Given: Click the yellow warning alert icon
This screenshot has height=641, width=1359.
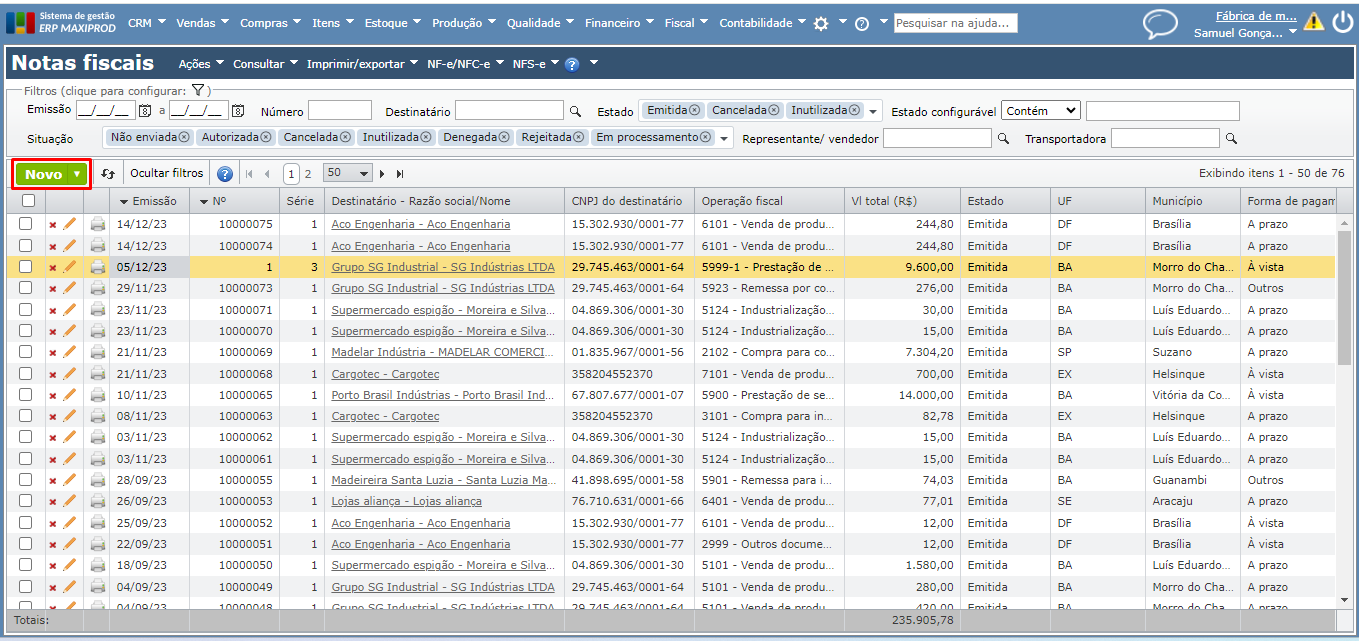Looking at the screenshot, I should (1313, 22).
